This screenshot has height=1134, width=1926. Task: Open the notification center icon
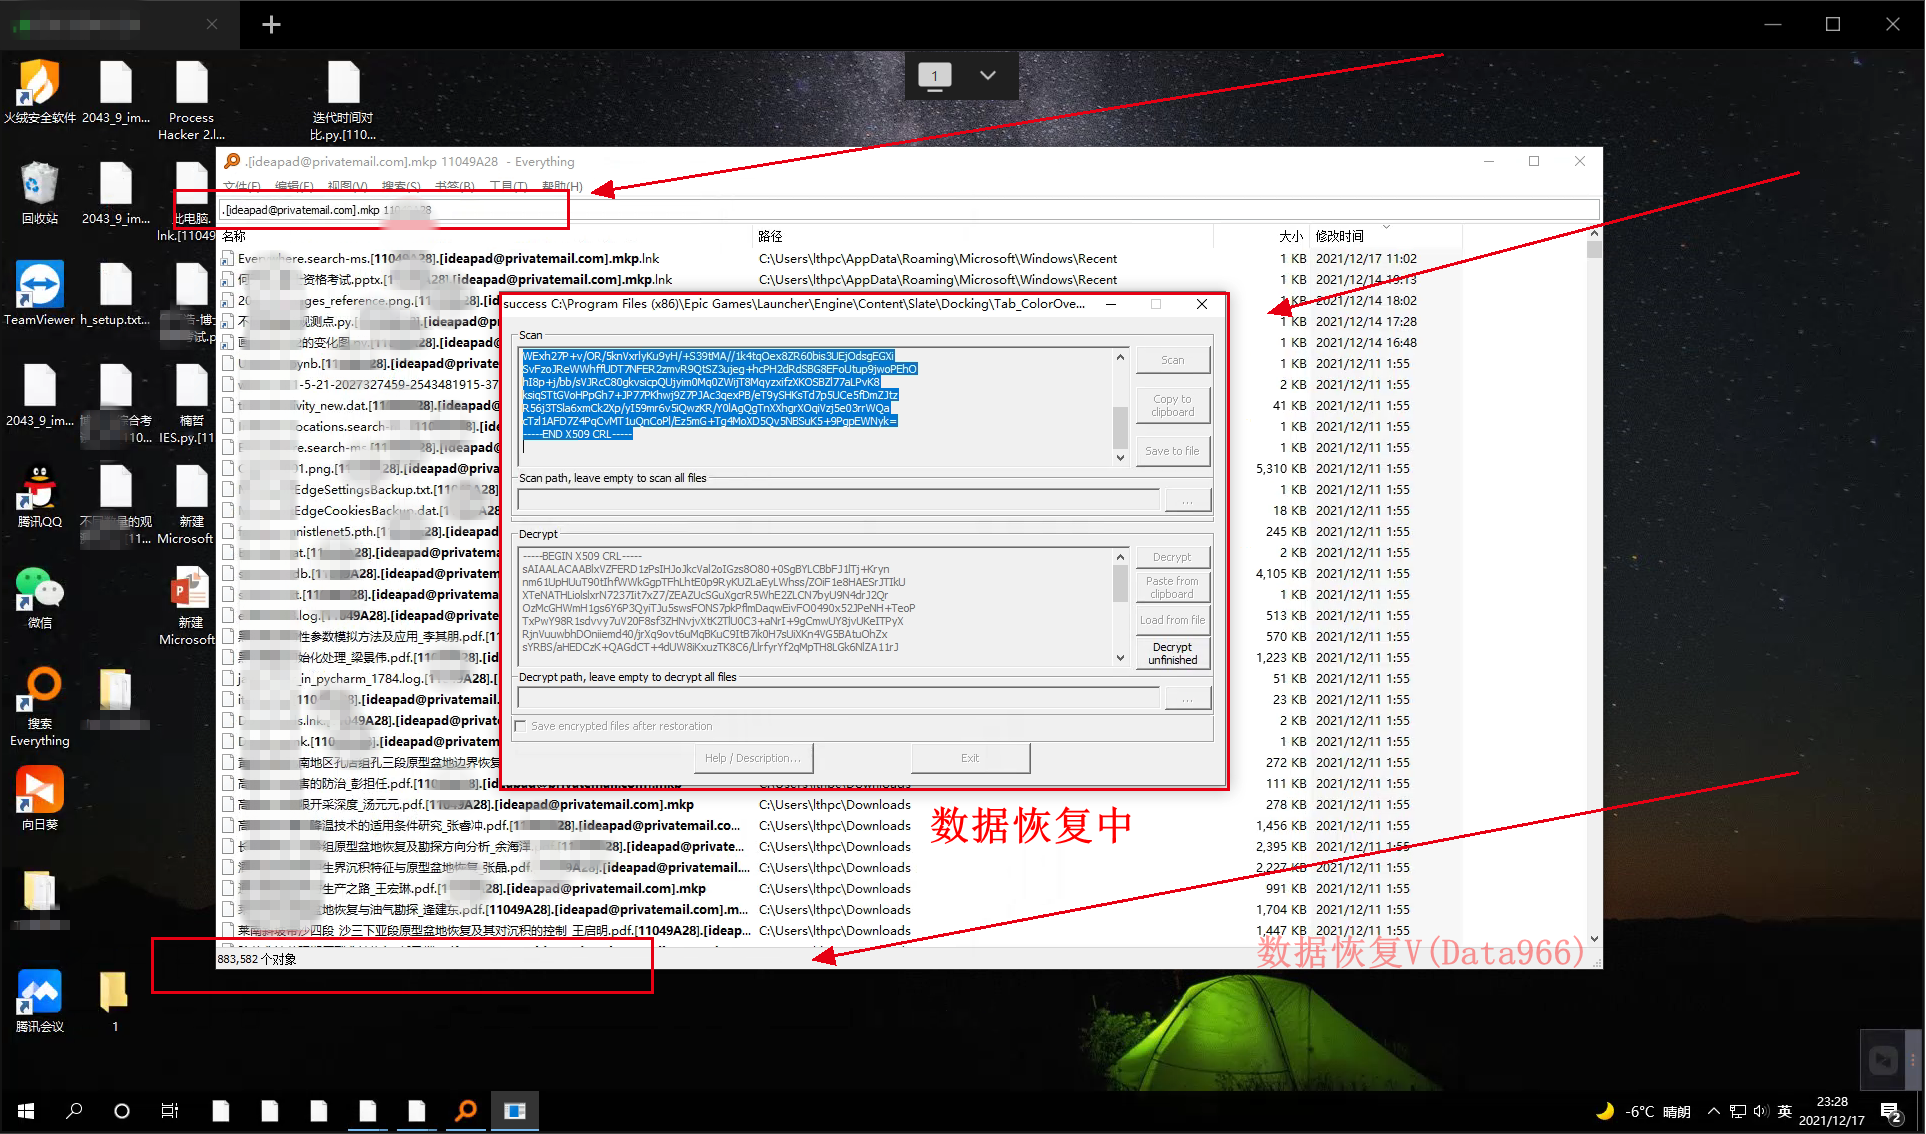(1890, 1111)
